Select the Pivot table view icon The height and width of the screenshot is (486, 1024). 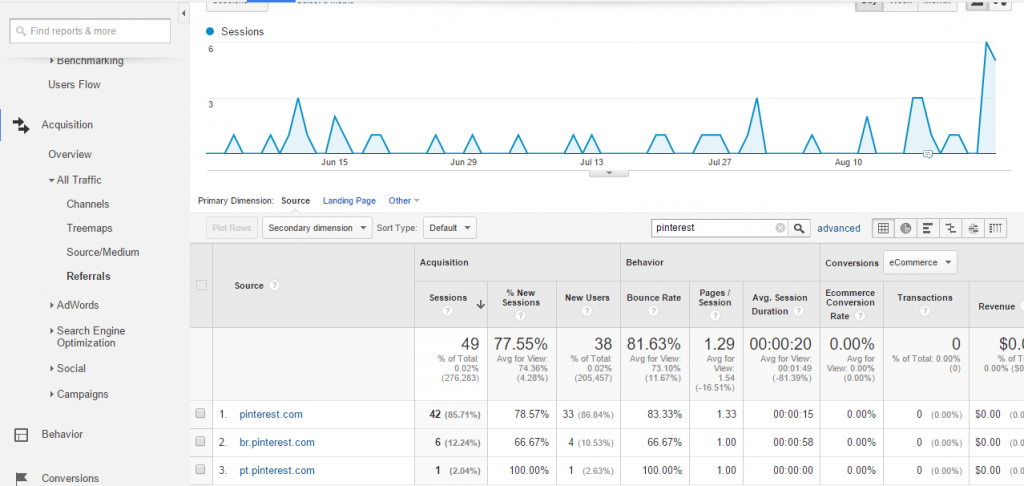(x=996, y=228)
